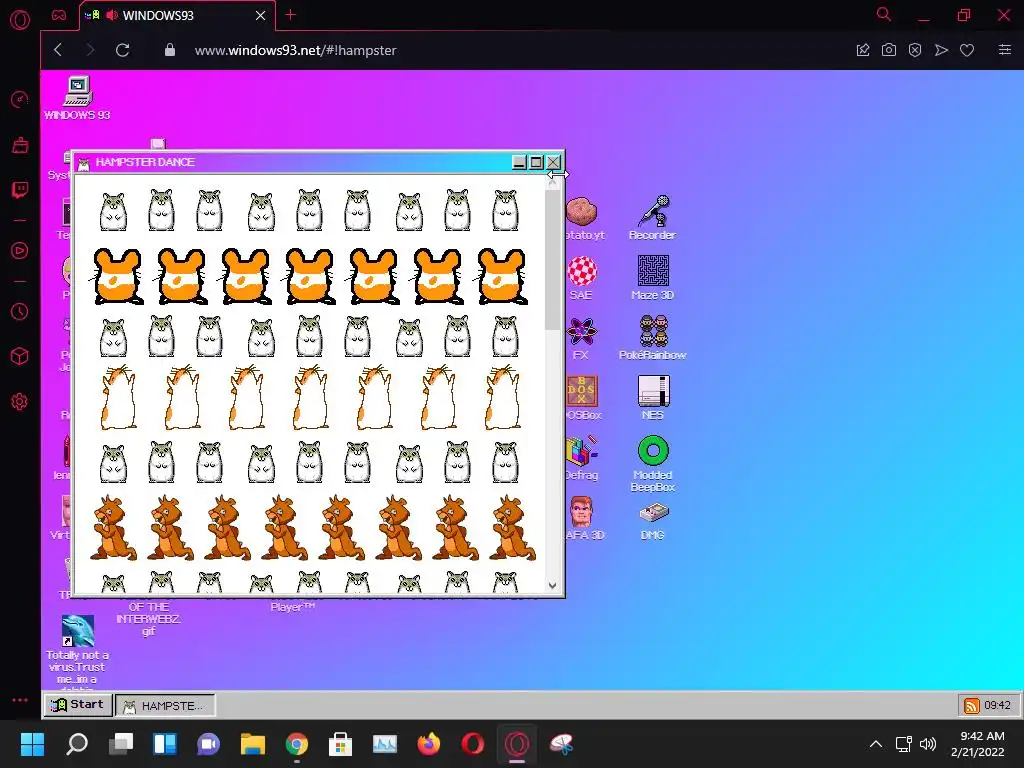The image size is (1024, 768).
Task: Search tabs with the magnifier icon
Action: click(884, 14)
